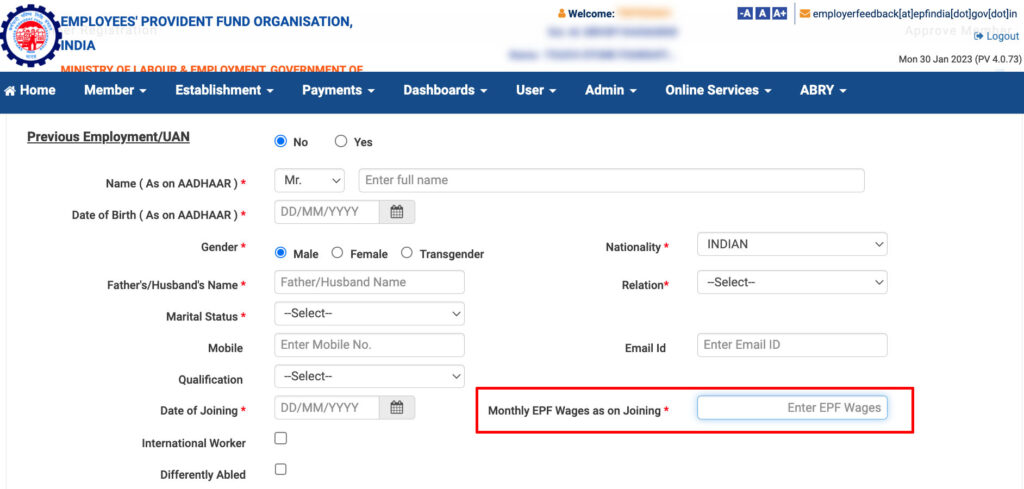The width and height of the screenshot is (1024, 489).
Task: Open the Relation select dropdown
Action: (792, 283)
